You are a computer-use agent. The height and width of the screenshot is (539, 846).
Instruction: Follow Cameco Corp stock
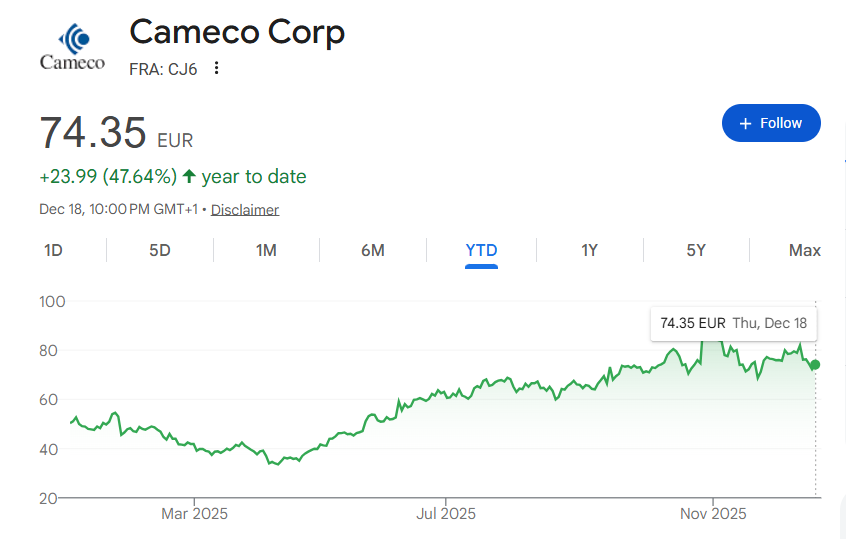(x=771, y=123)
